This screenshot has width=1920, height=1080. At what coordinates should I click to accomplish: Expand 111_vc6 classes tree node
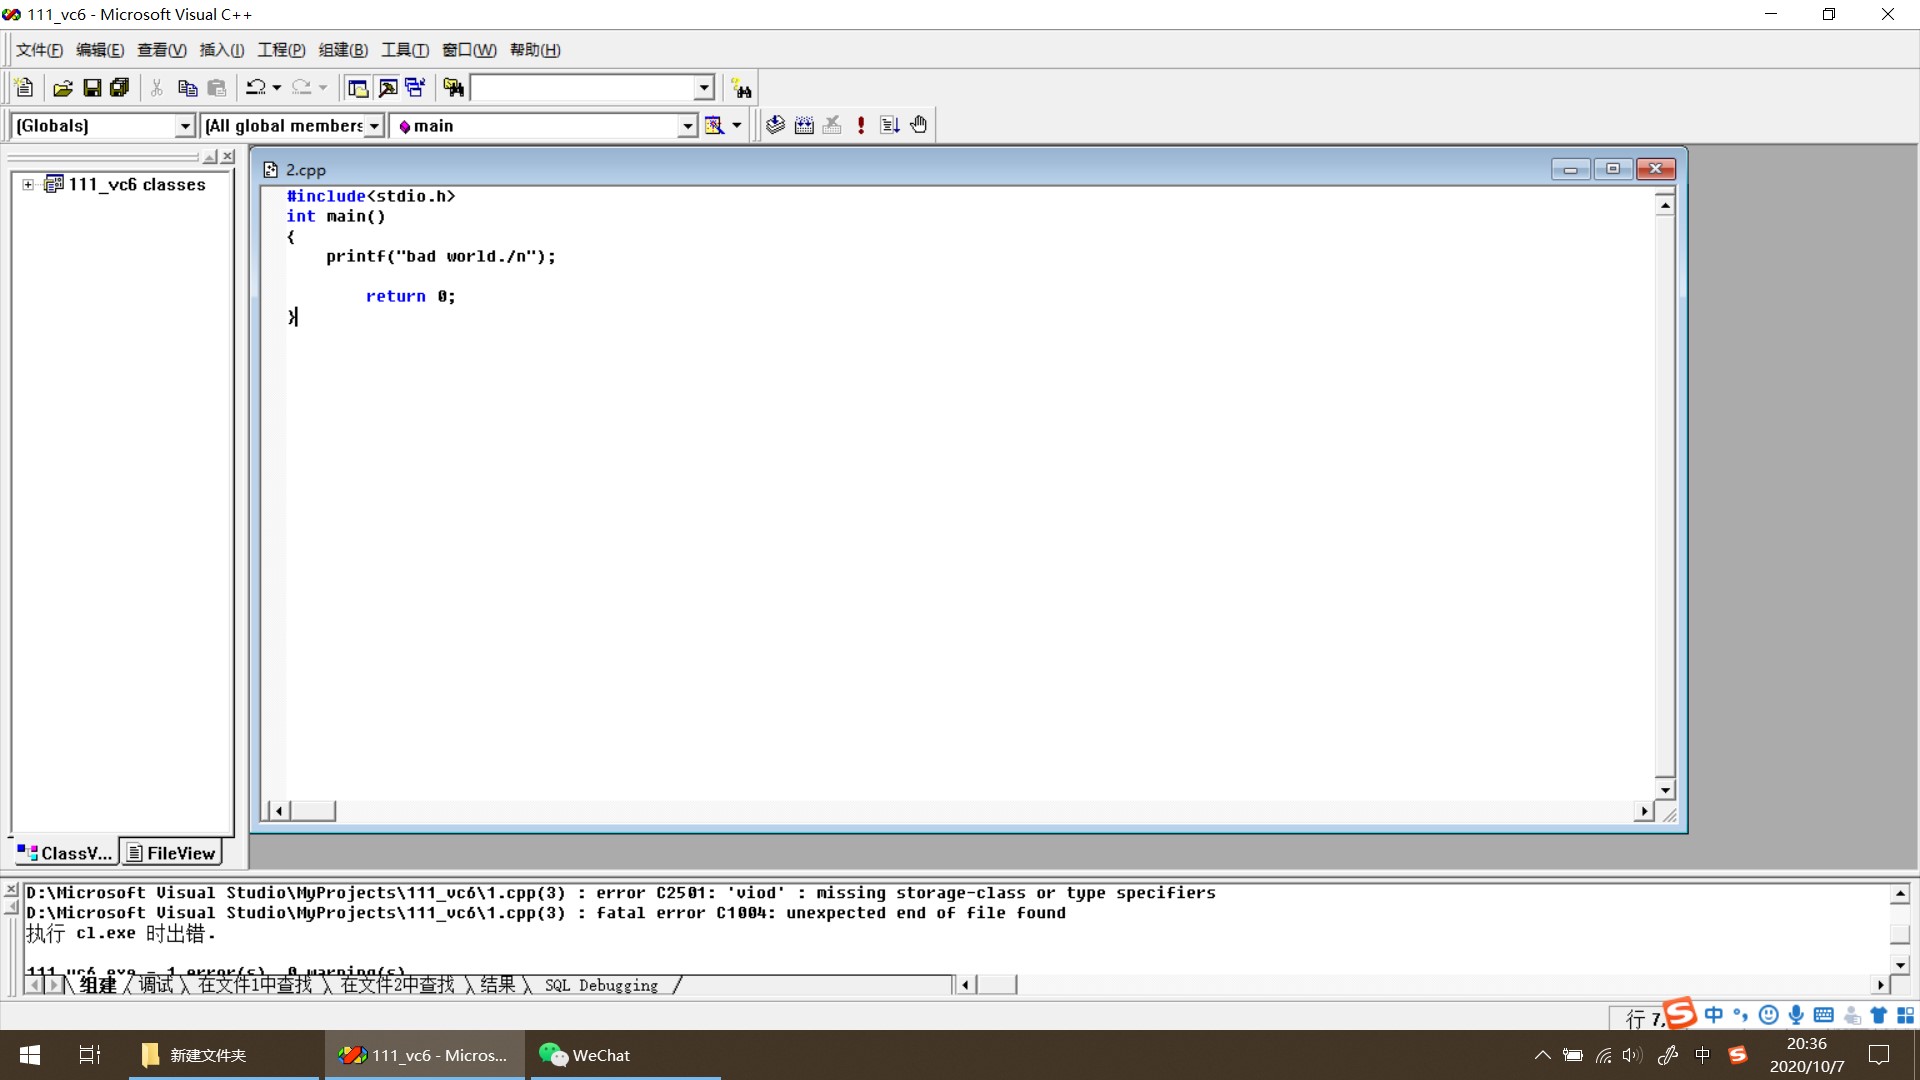[28, 184]
